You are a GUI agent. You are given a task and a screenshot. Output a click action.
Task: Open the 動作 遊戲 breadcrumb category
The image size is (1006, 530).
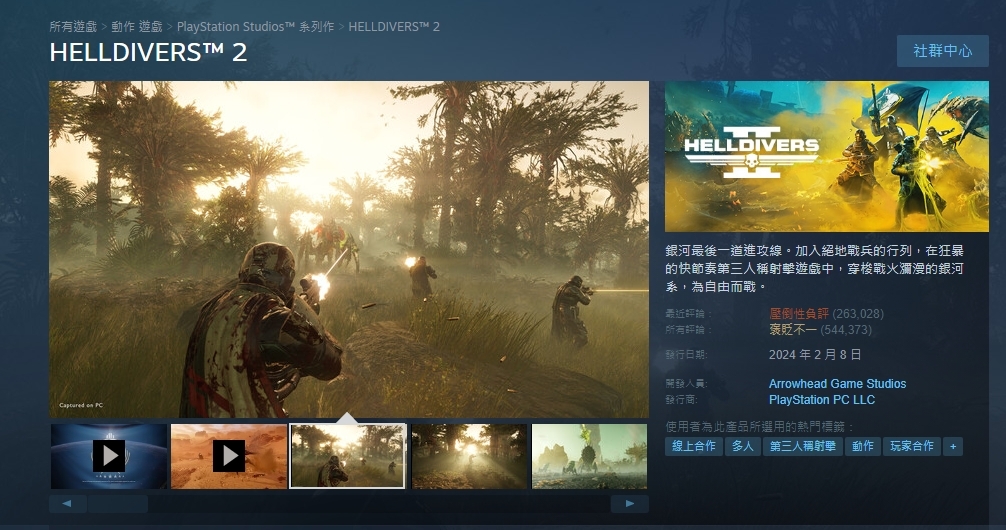coord(137,26)
